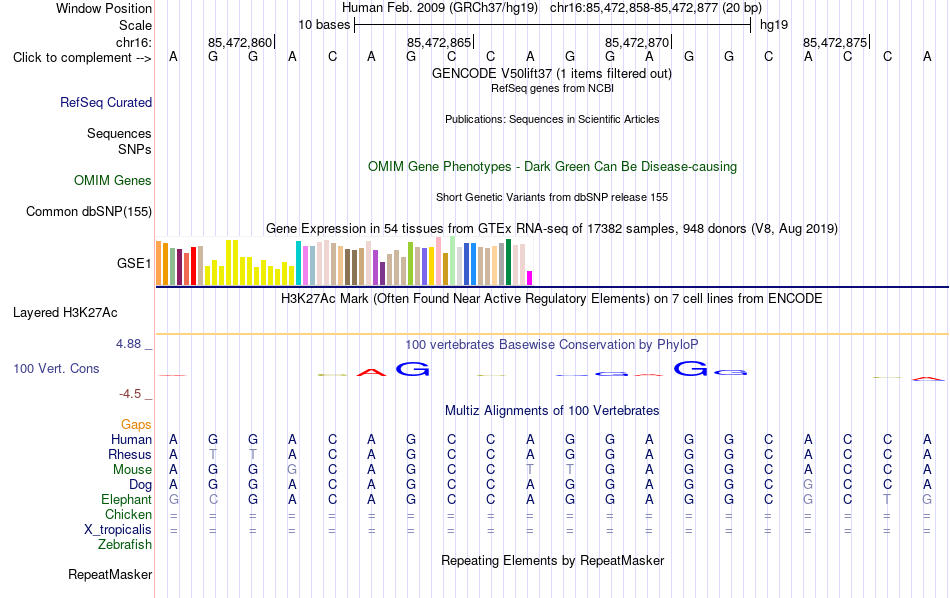Open the 100 Vert. Cons track label

tap(56, 368)
